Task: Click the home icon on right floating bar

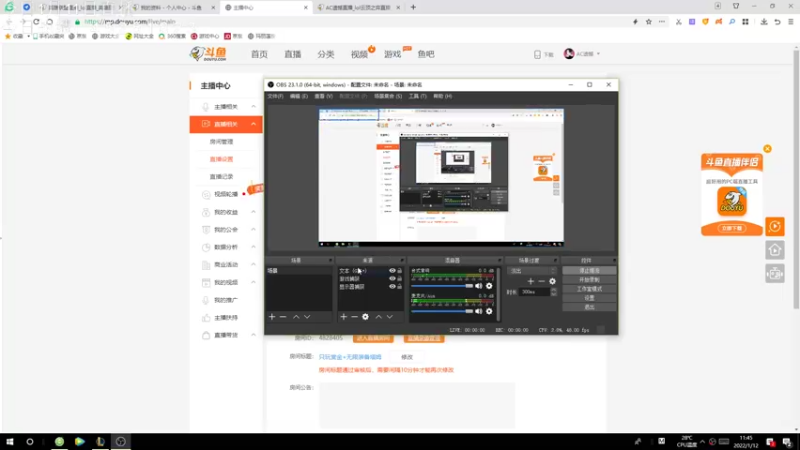Action: coord(775,250)
